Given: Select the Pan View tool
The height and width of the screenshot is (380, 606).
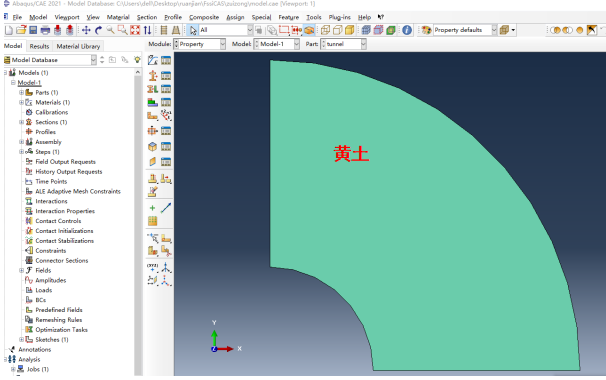Looking at the screenshot, I should click(x=86, y=30).
